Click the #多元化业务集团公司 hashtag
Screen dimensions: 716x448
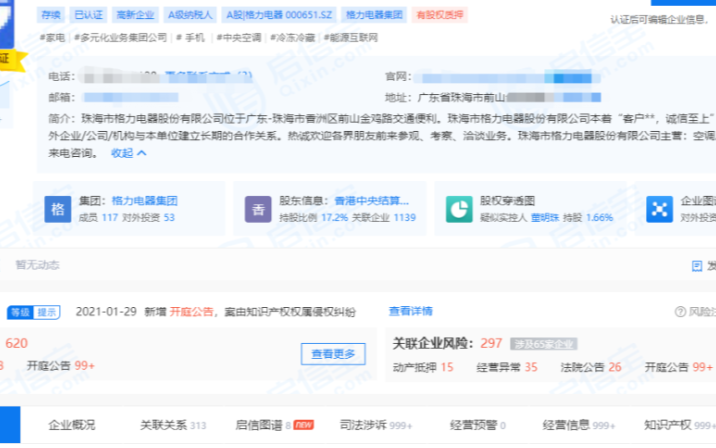(121, 37)
